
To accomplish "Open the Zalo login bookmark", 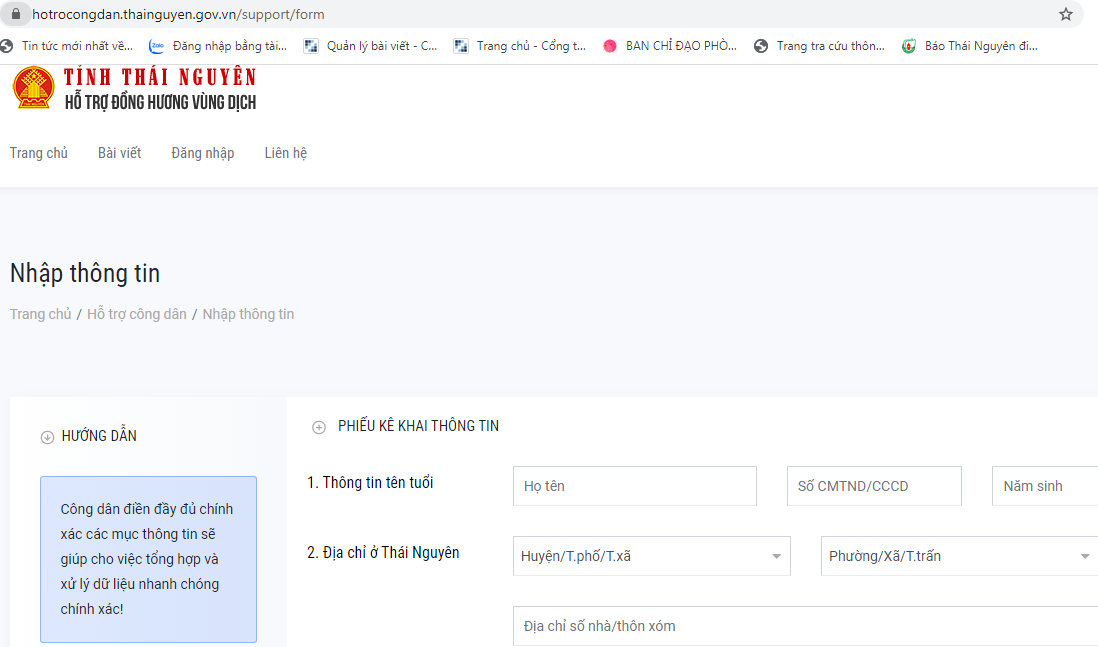I will tap(218, 46).
